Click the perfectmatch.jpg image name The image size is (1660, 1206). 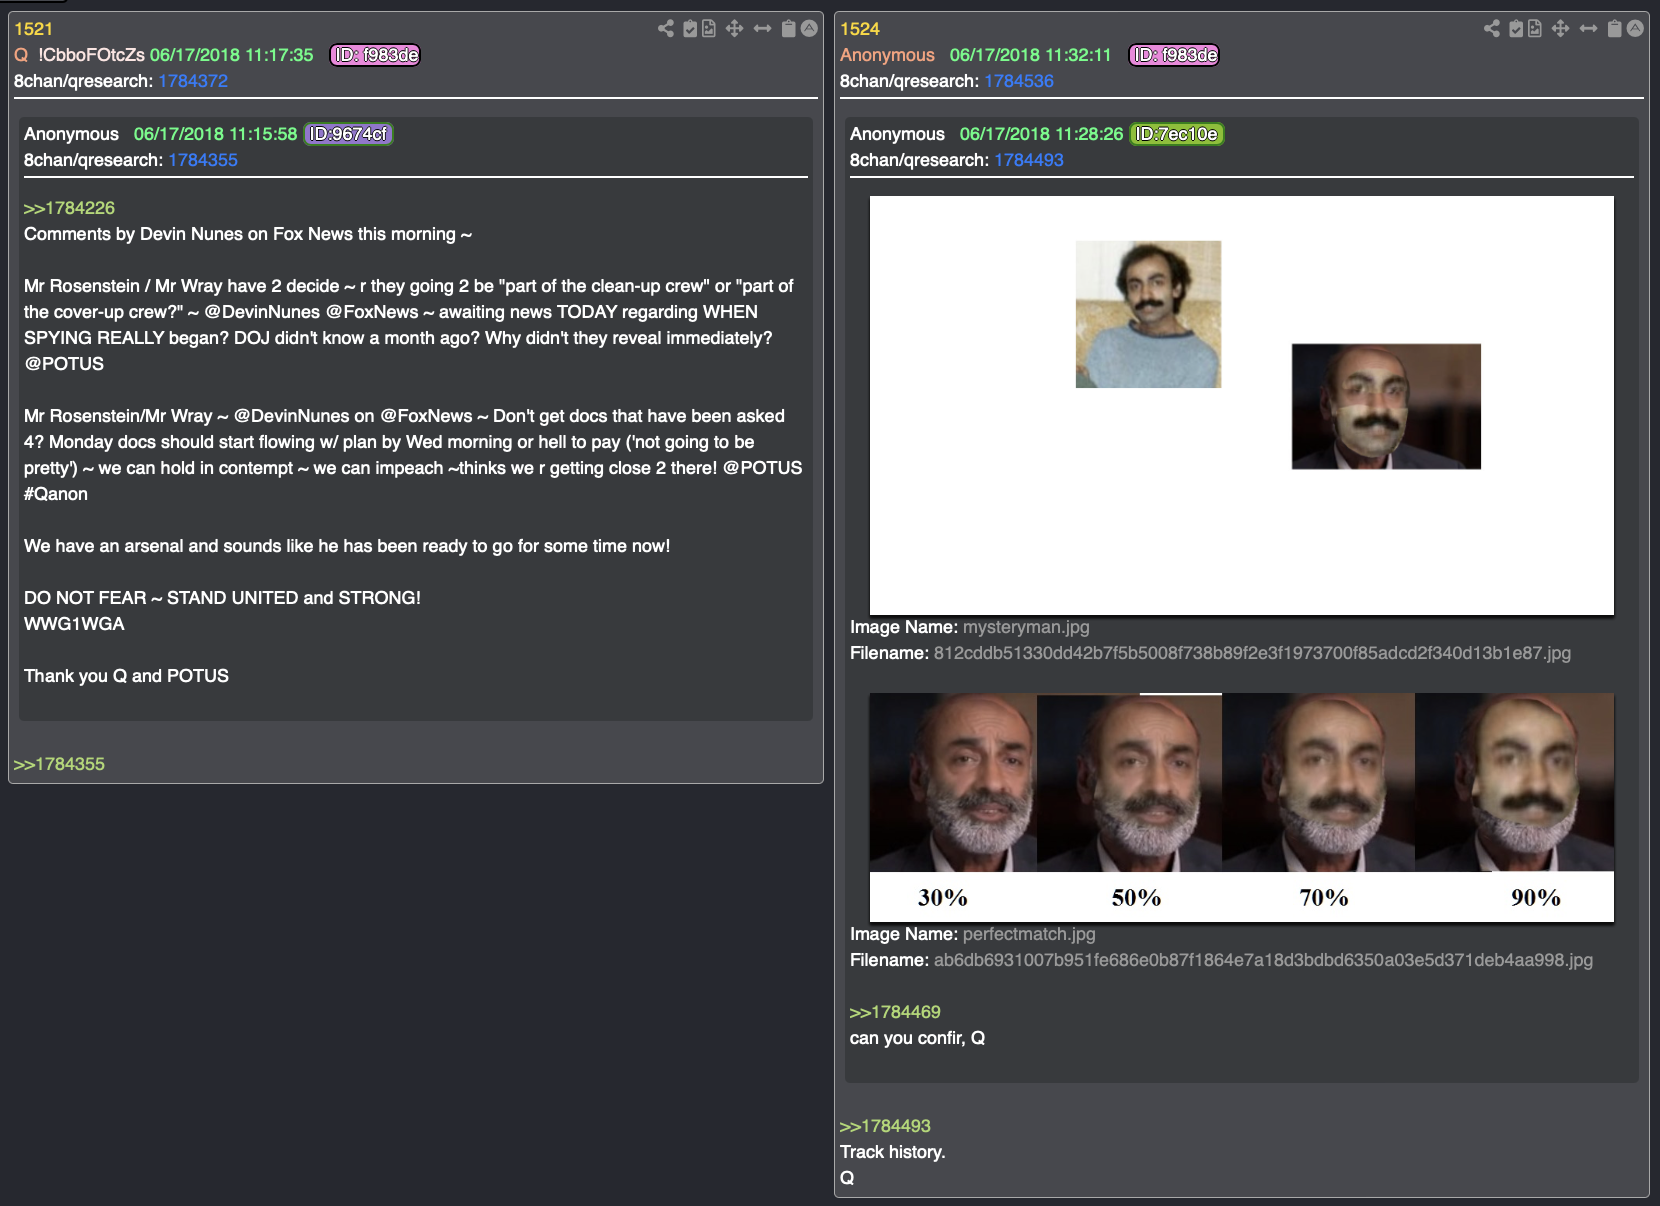point(1029,934)
